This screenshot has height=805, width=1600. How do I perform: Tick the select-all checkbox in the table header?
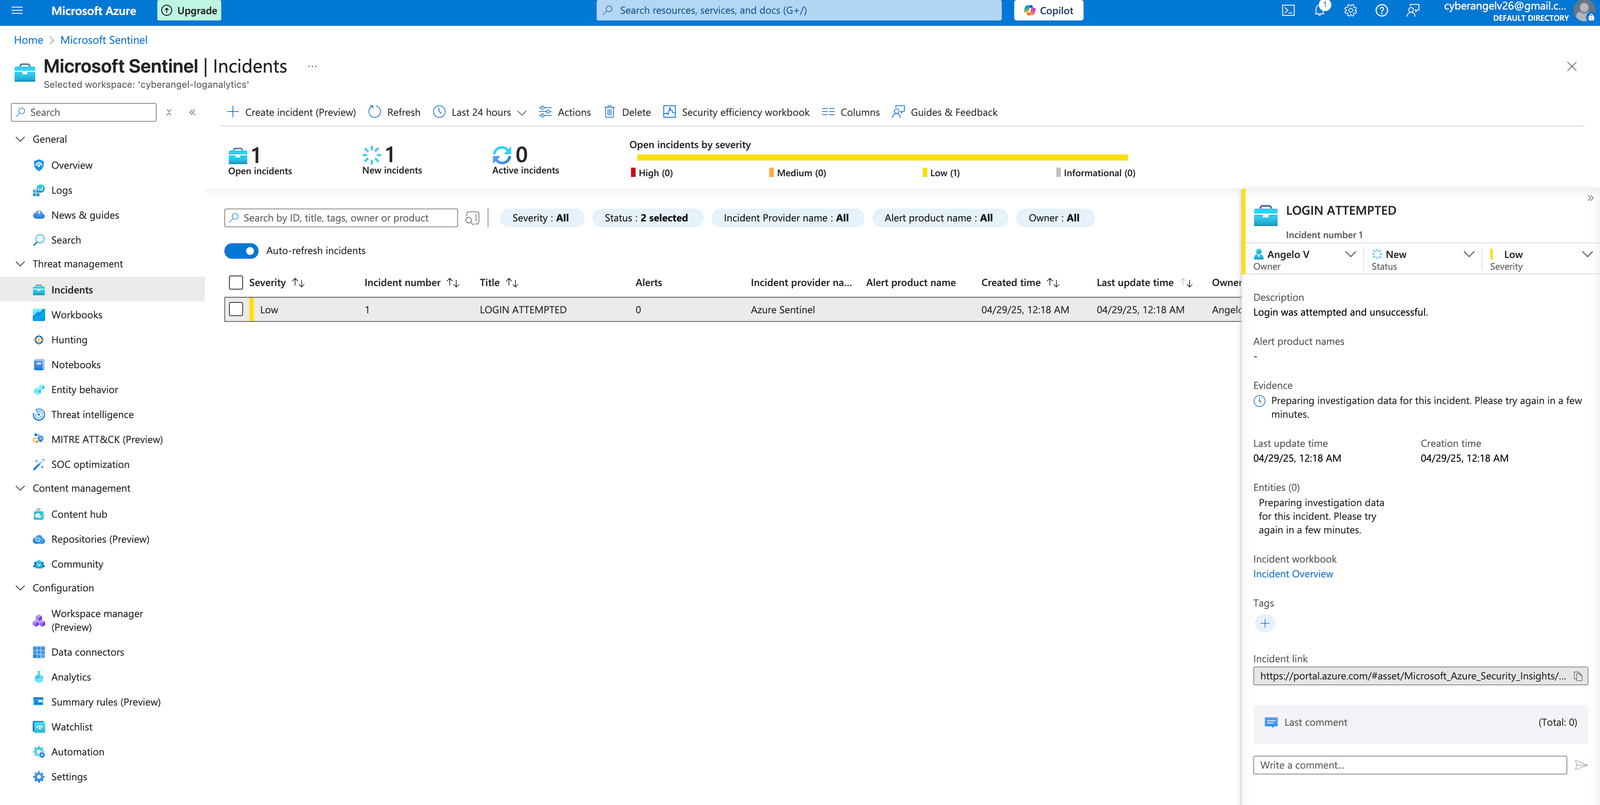(236, 283)
